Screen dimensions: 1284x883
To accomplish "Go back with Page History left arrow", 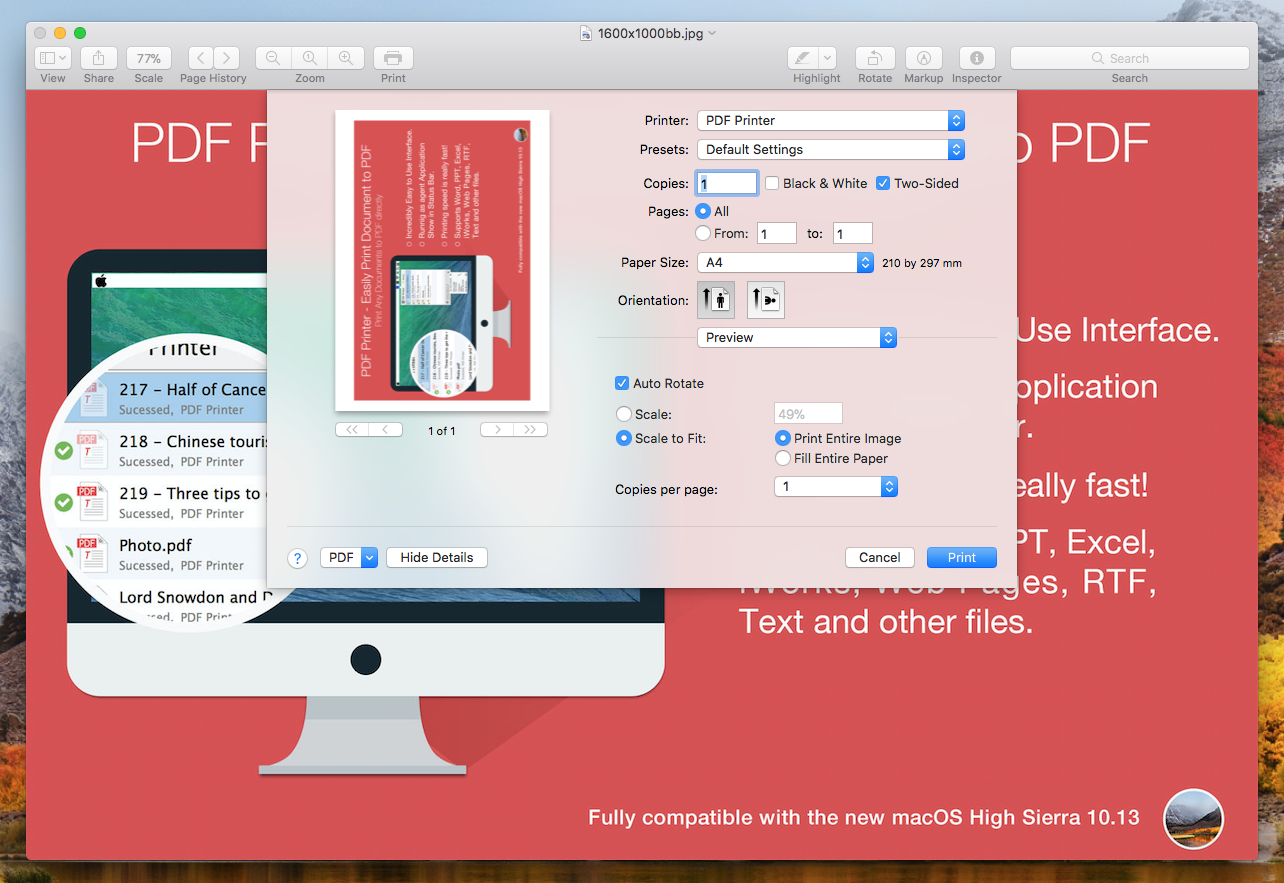I will [x=200, y=58].
